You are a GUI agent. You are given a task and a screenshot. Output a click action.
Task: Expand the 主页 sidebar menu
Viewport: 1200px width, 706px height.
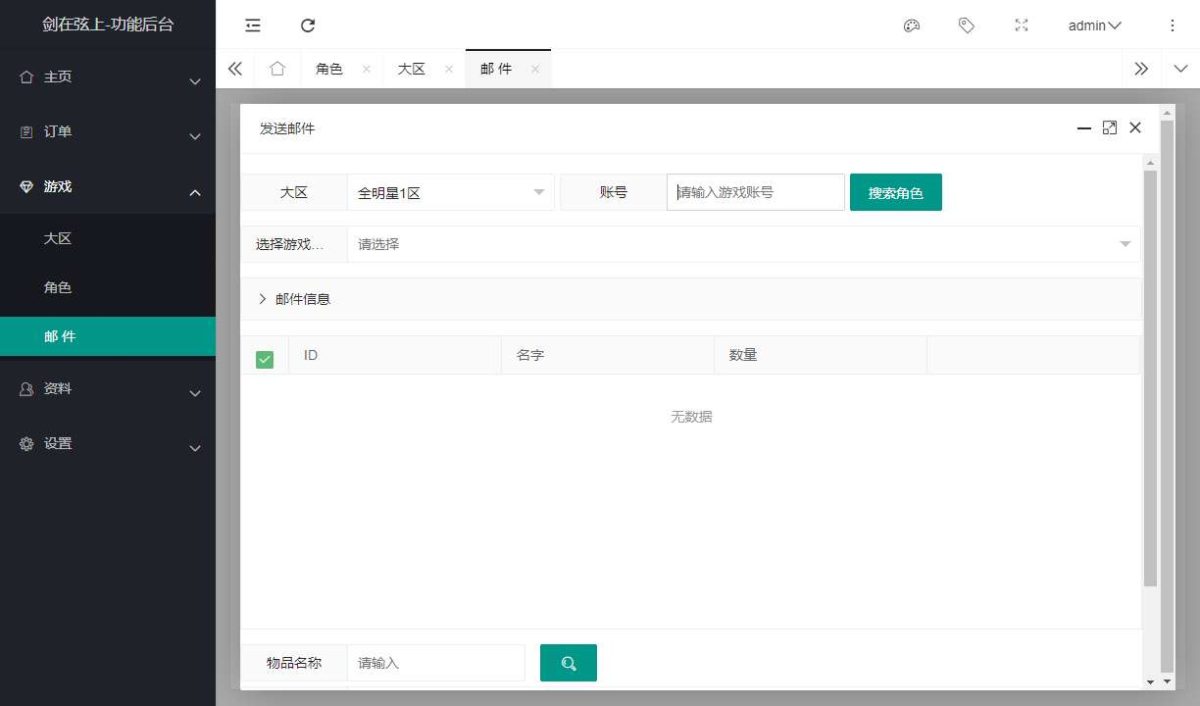click(x=108, y=77)
